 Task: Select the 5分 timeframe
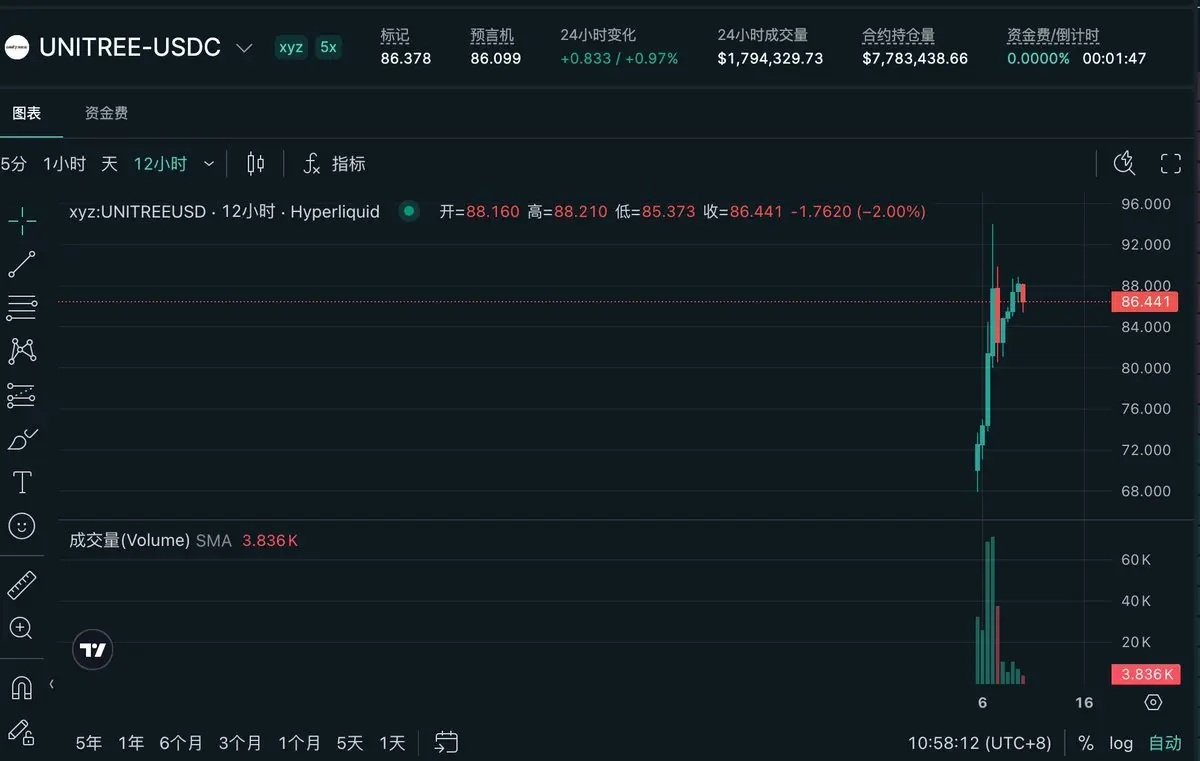[14, 164]
